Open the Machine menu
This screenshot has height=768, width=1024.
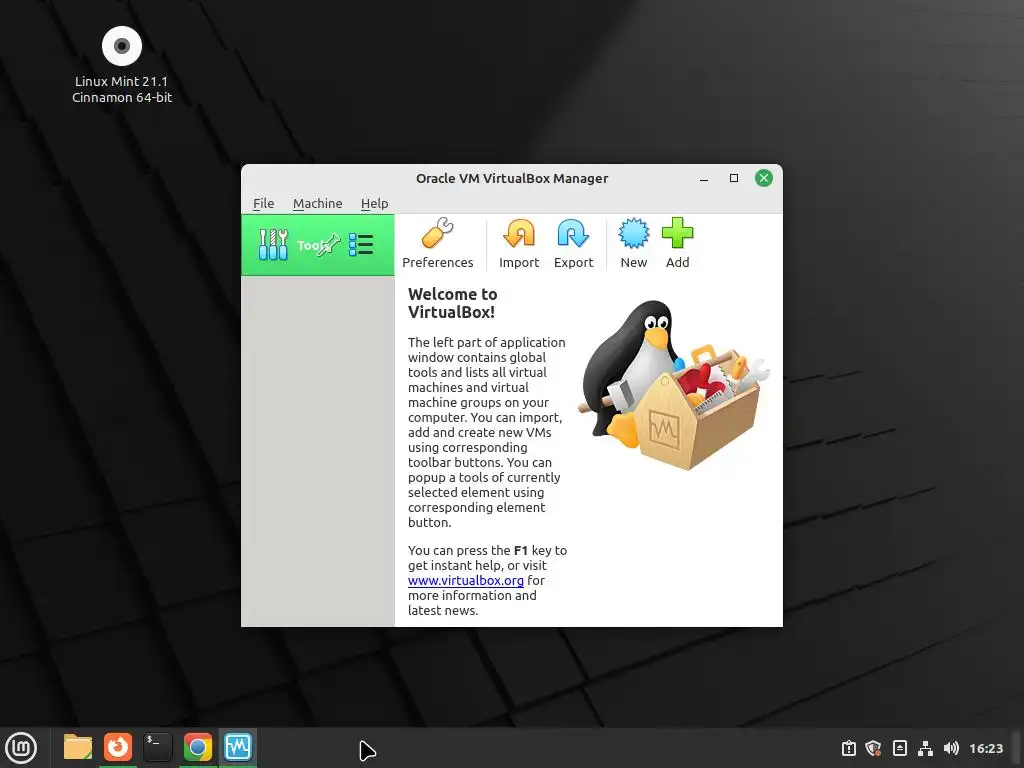(x=317, y=203)
